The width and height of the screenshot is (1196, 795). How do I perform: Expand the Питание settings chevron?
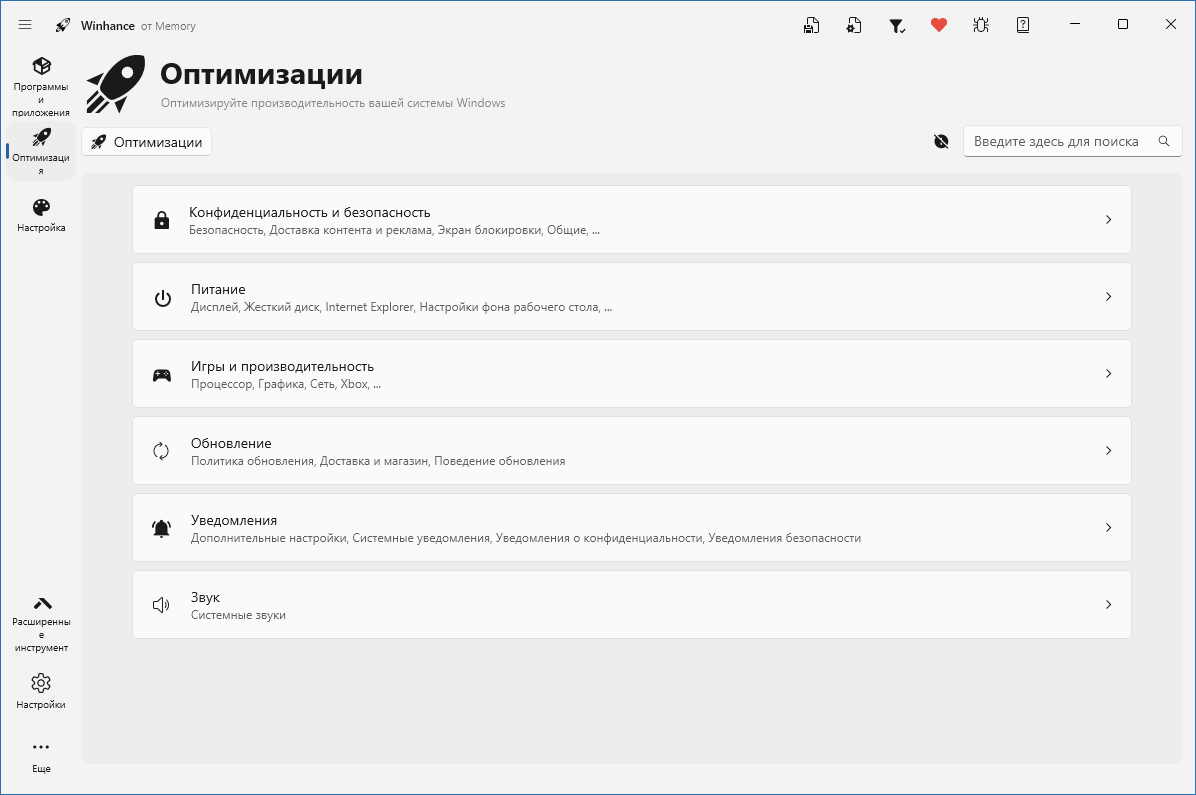click(x=1108, y=296)
